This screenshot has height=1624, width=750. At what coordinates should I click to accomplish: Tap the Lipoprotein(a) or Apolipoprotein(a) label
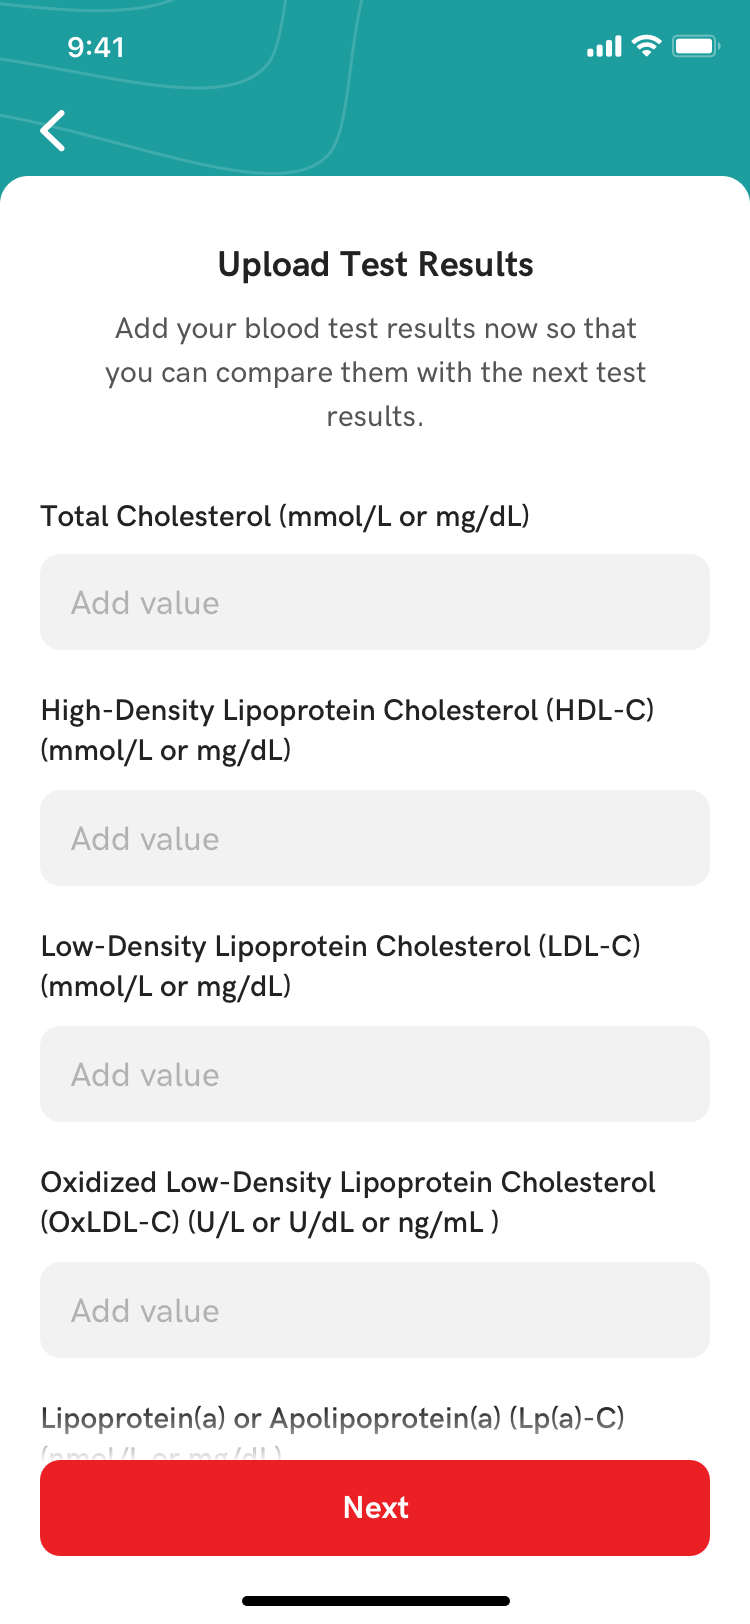332,1418
